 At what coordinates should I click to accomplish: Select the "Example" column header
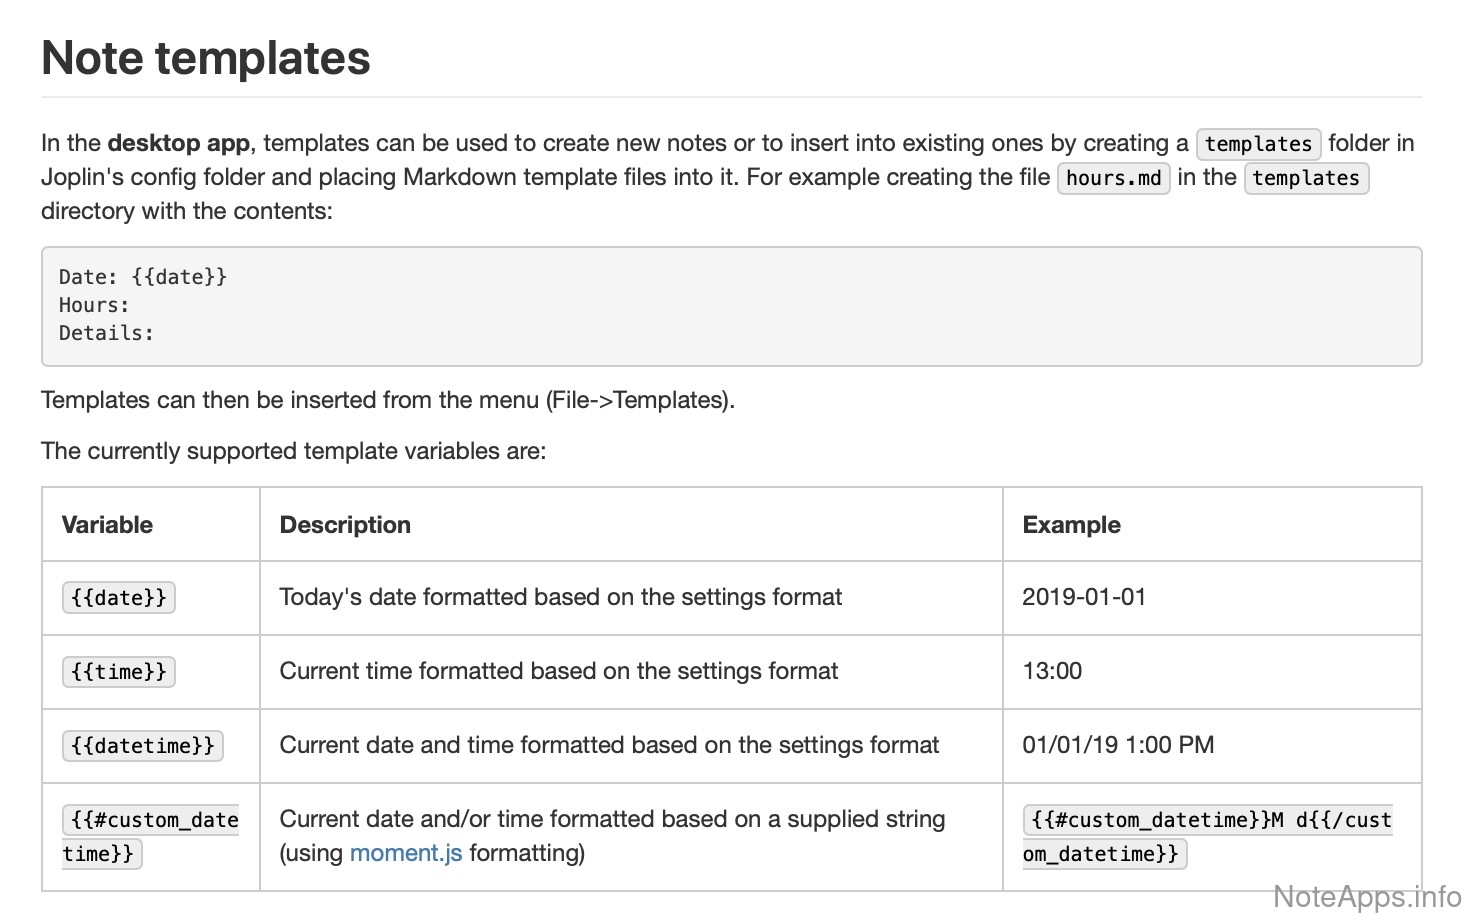click(x=1071, y=525)
